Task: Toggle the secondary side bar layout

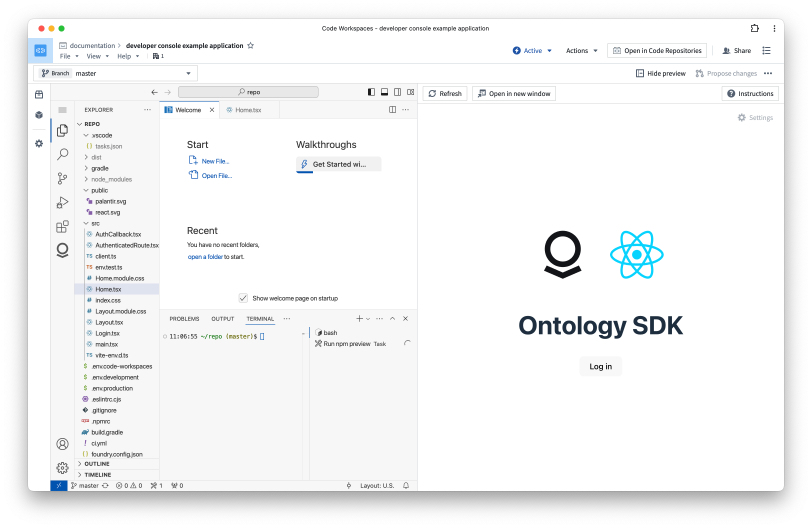Action: click(x=397, y=92)
